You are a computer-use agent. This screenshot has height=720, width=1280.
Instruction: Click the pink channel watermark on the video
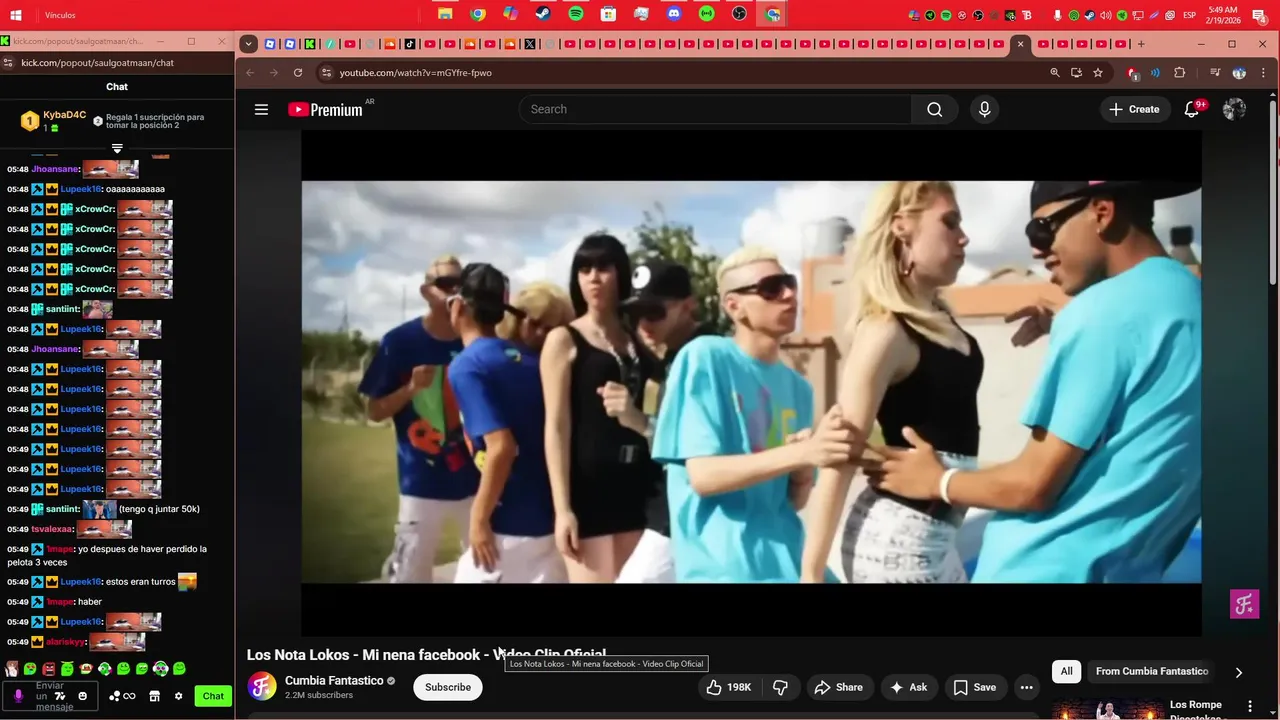(x=1244, y=604)
